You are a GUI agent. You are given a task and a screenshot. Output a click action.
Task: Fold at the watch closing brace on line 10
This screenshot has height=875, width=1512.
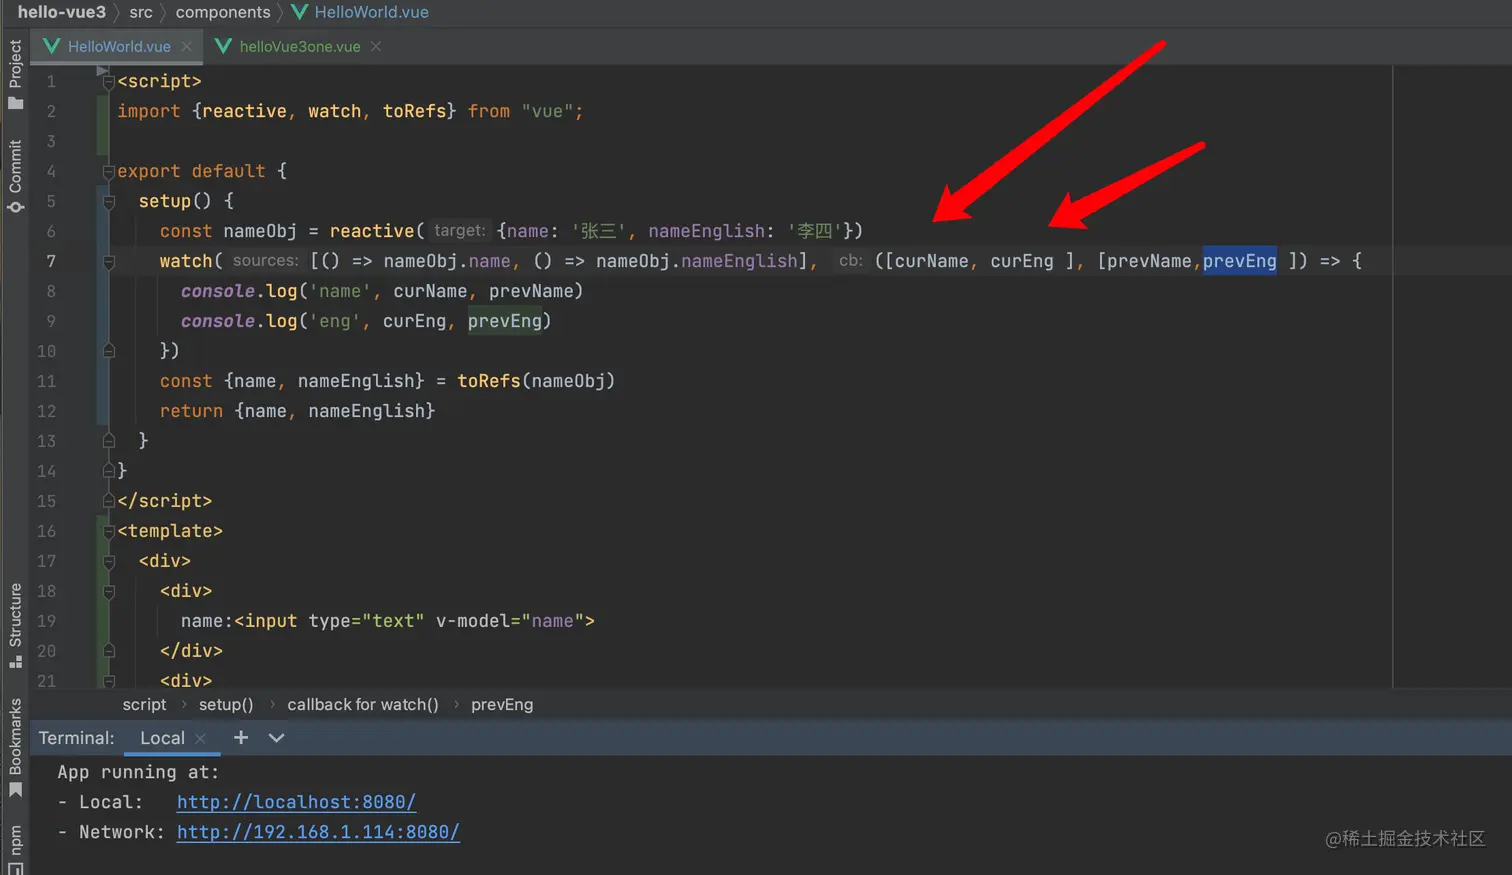pos(109,351)
